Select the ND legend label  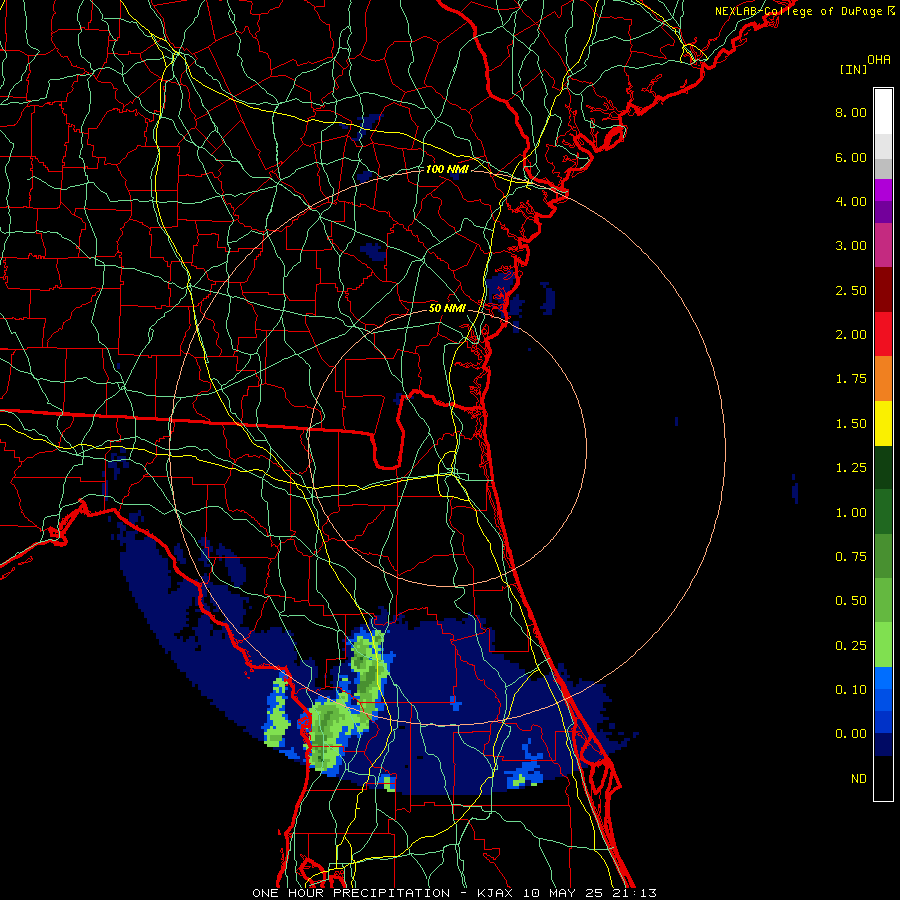[859, 779]
